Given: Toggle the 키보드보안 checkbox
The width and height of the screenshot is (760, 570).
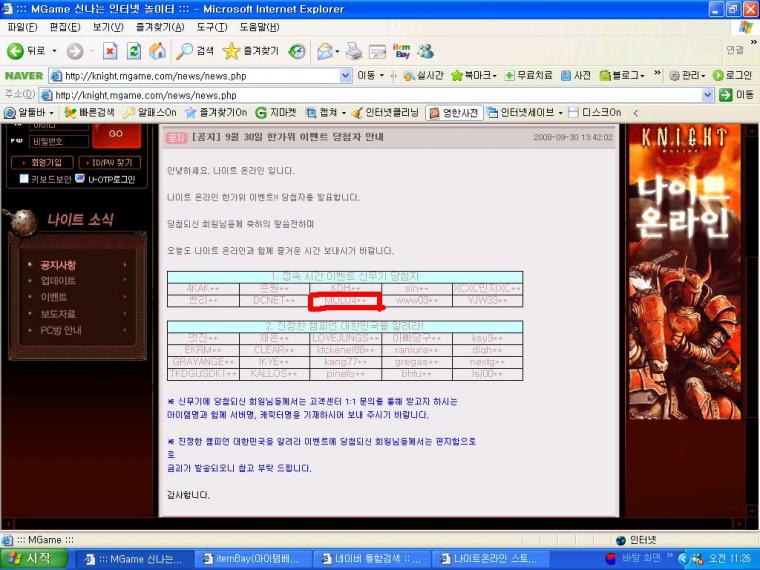Looking at the screenshot, I should coord(24,179).
